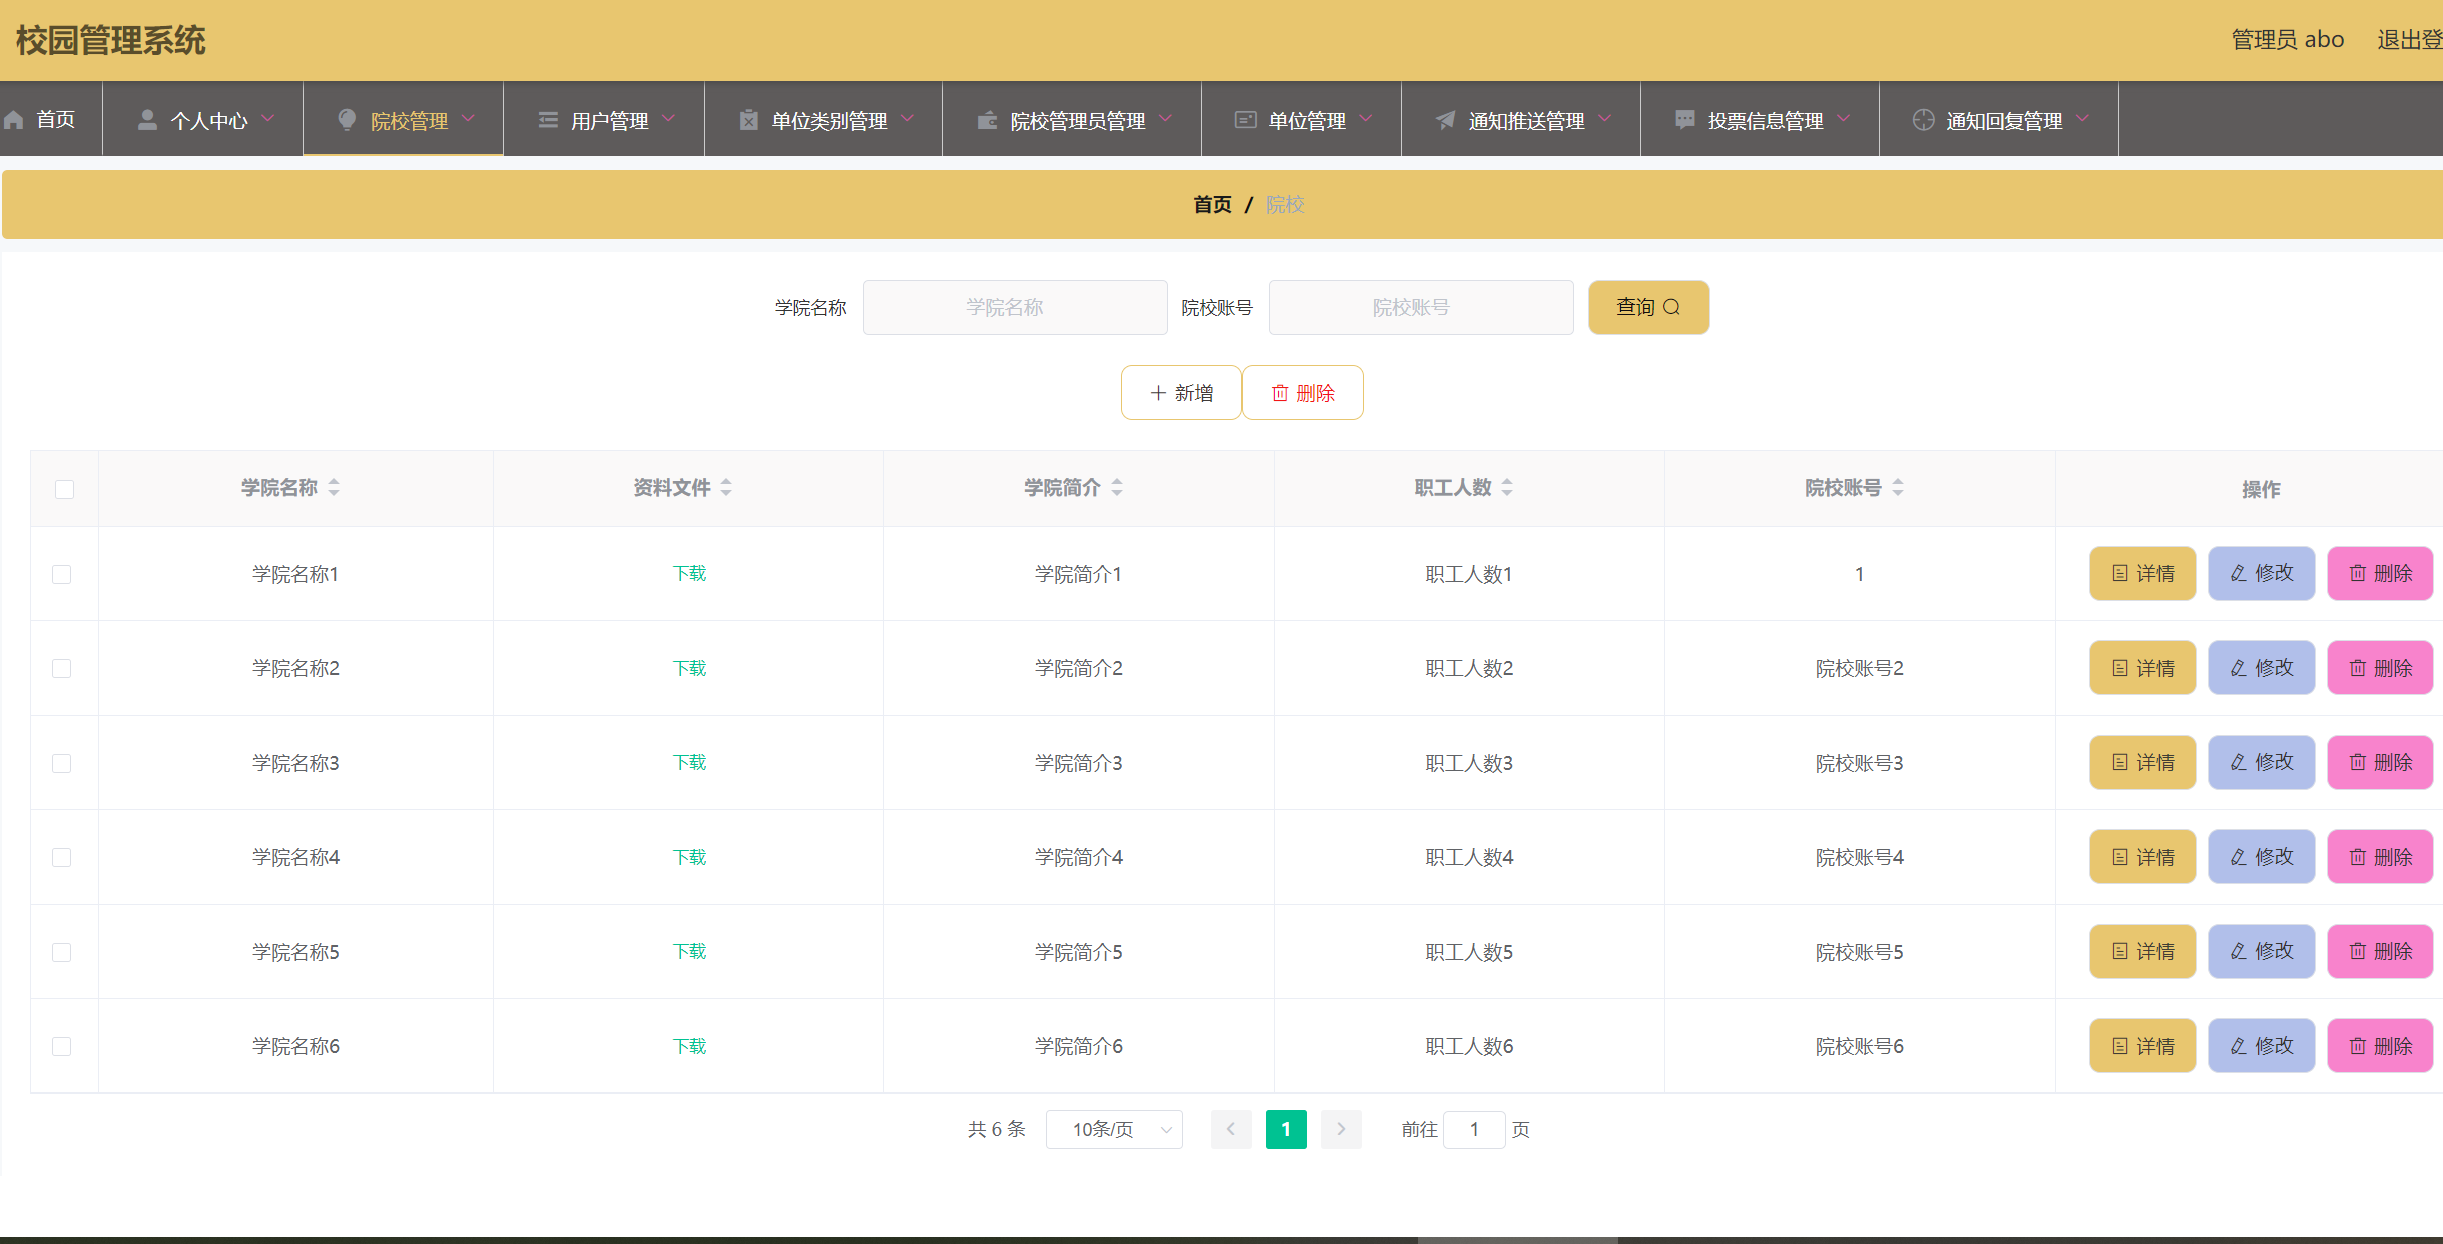Expand the 通知回复管理 dropdown arrow
The width and height of the screenshot is (2443, 1244).
2083,119
